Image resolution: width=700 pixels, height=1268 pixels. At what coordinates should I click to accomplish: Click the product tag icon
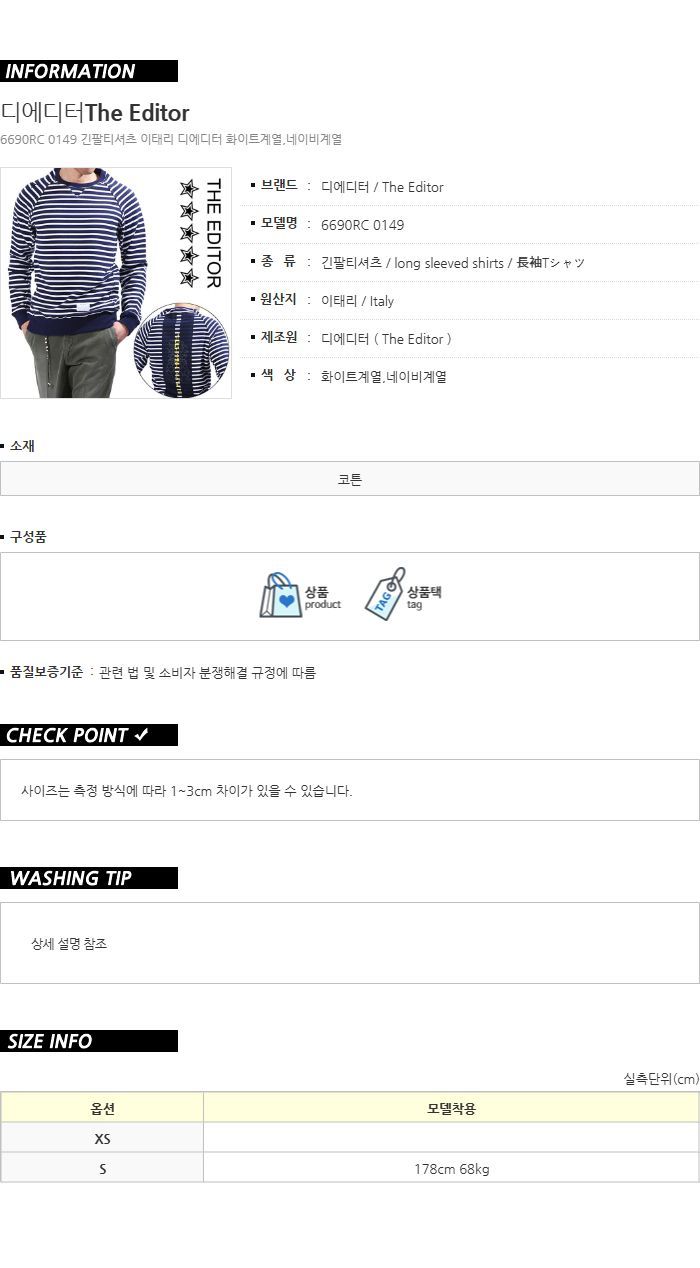pyautogui.click(x=385, y=594)
